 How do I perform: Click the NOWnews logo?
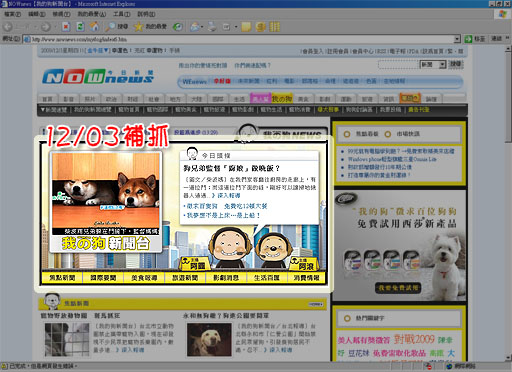(98, 76)
